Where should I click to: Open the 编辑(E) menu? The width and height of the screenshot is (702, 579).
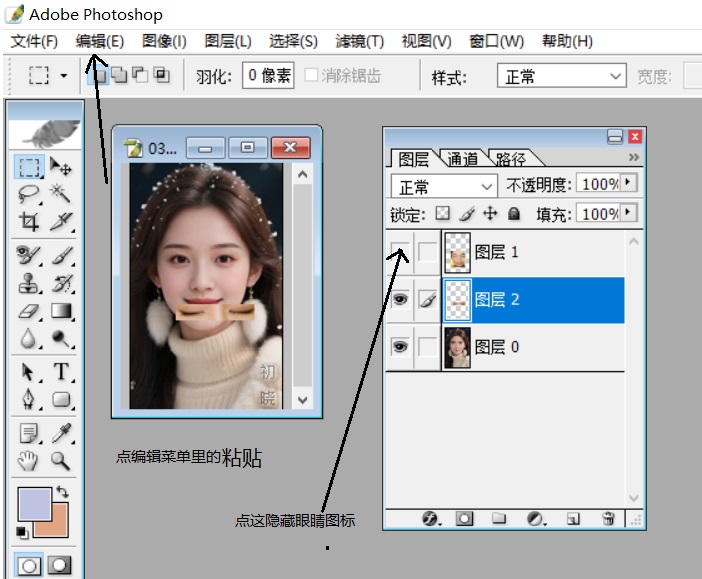[99, 41]
